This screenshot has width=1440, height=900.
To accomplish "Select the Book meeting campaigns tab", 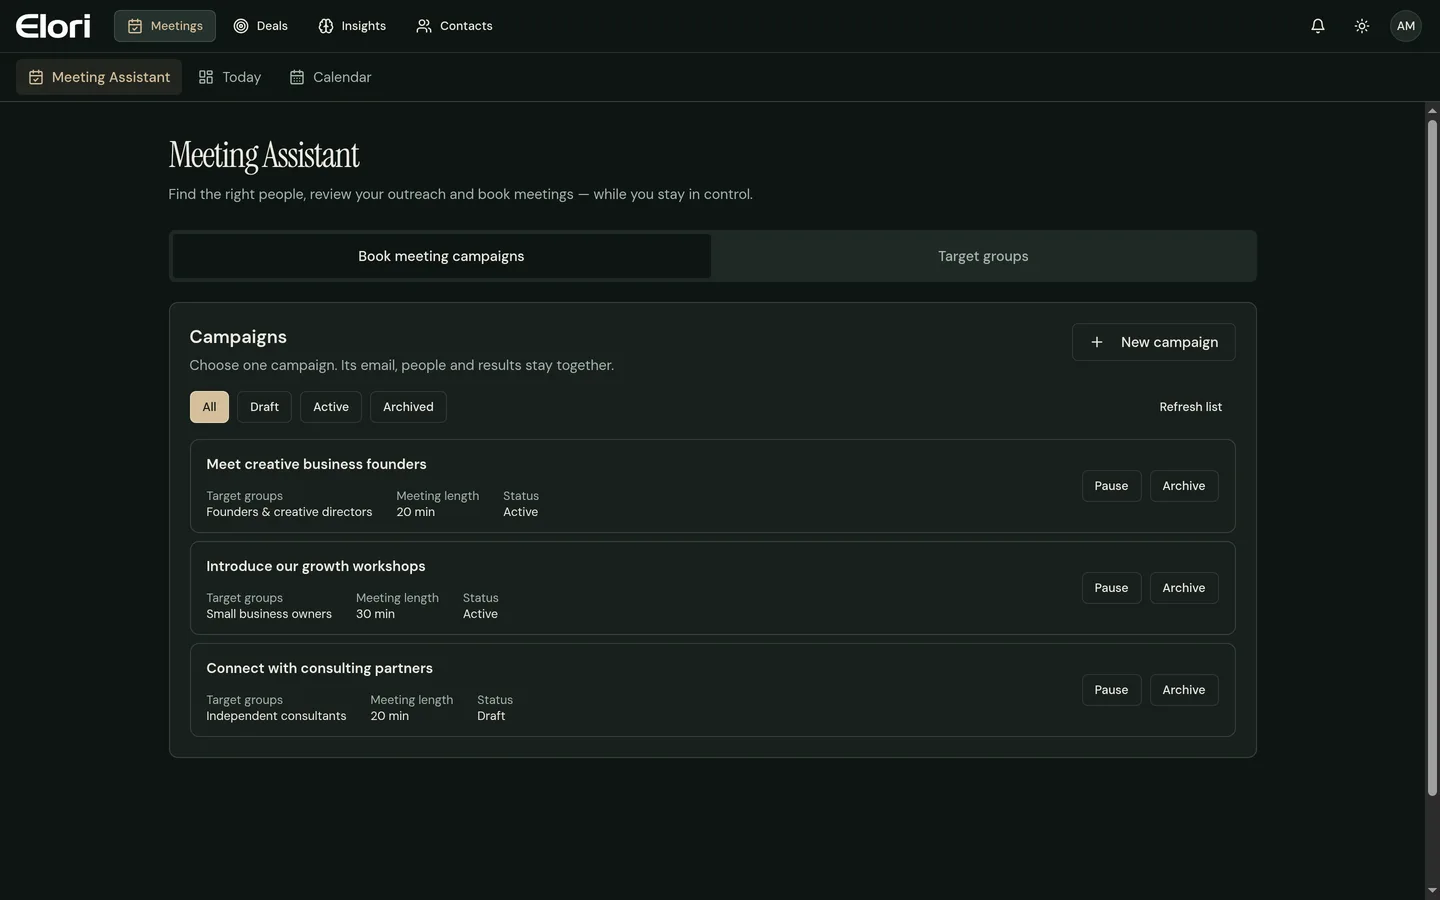I will [441, 256].
